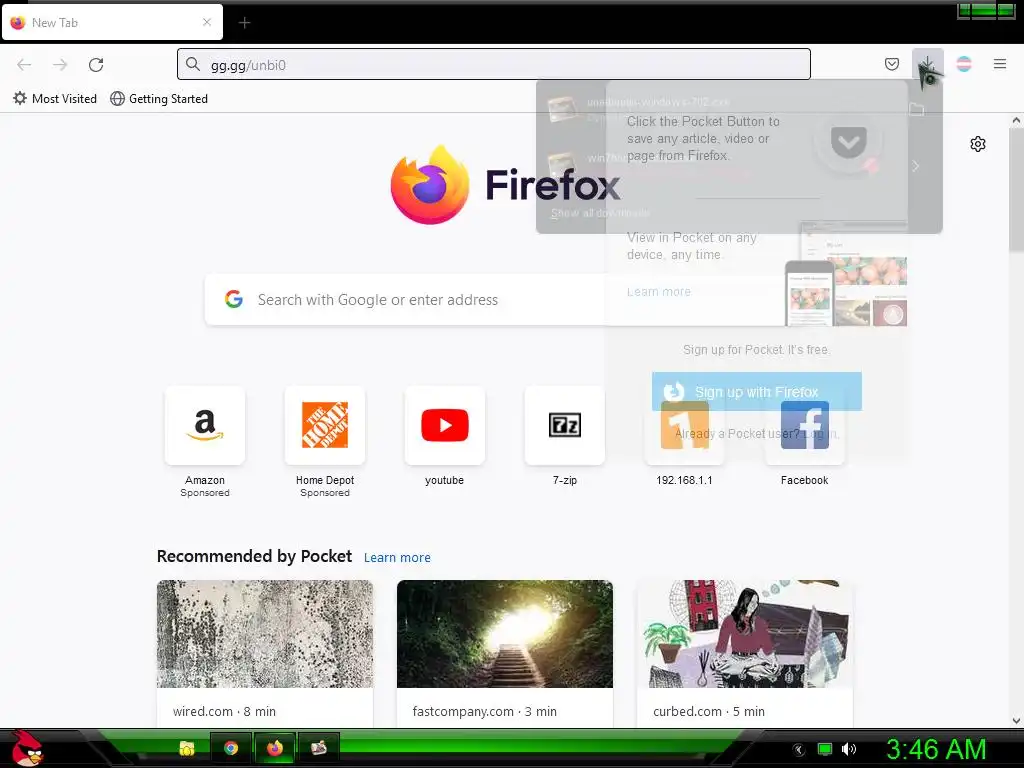Click the Firefox taskbar icon
The width and height of the screenshot is (1024, 768).
pyautogui.click(x=275, y=748)
